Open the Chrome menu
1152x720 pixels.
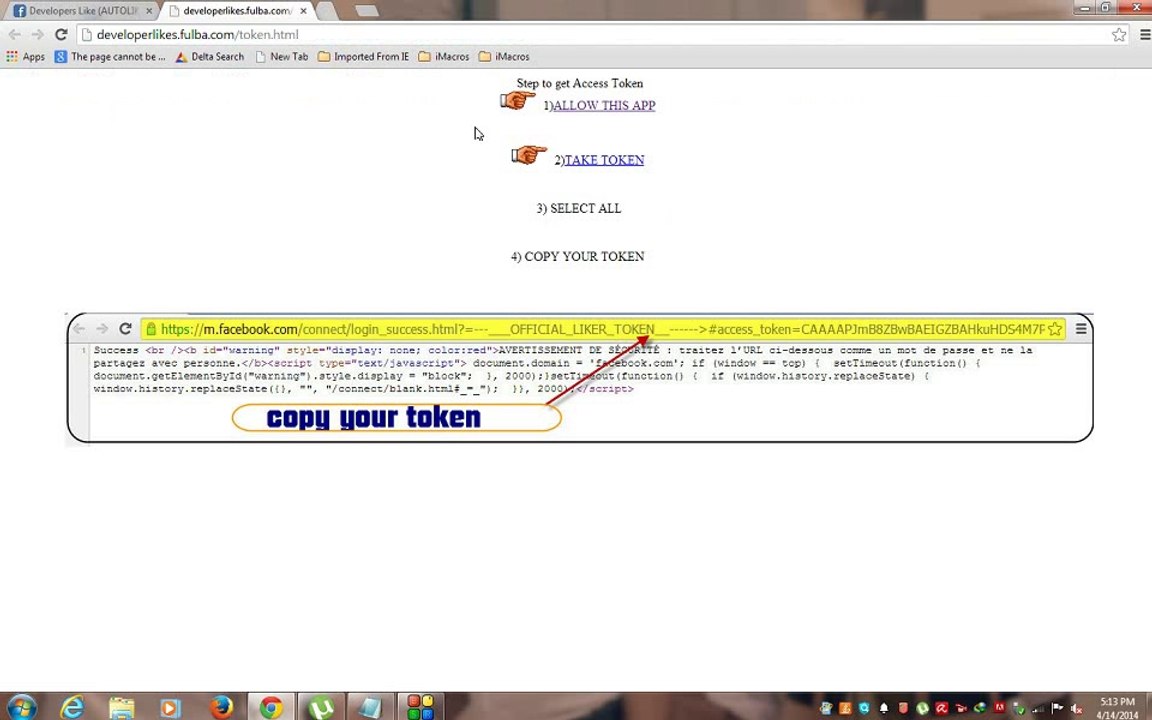pyautogui.click(x=1145, y=35)
